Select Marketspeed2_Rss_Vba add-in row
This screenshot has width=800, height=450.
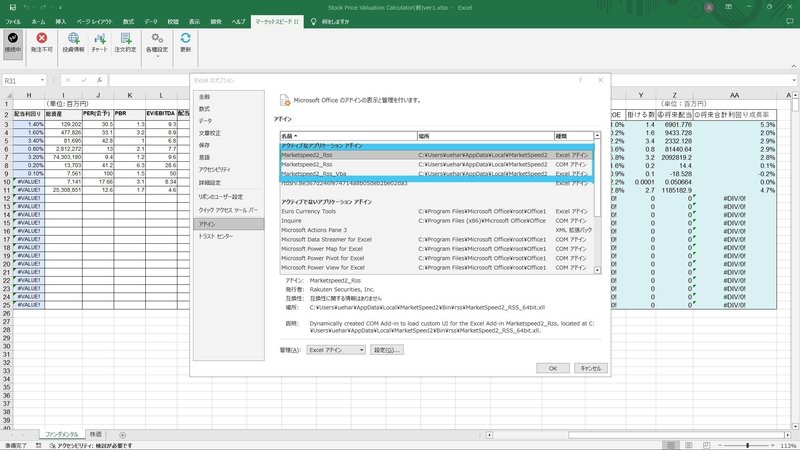(x=437, y=174)
